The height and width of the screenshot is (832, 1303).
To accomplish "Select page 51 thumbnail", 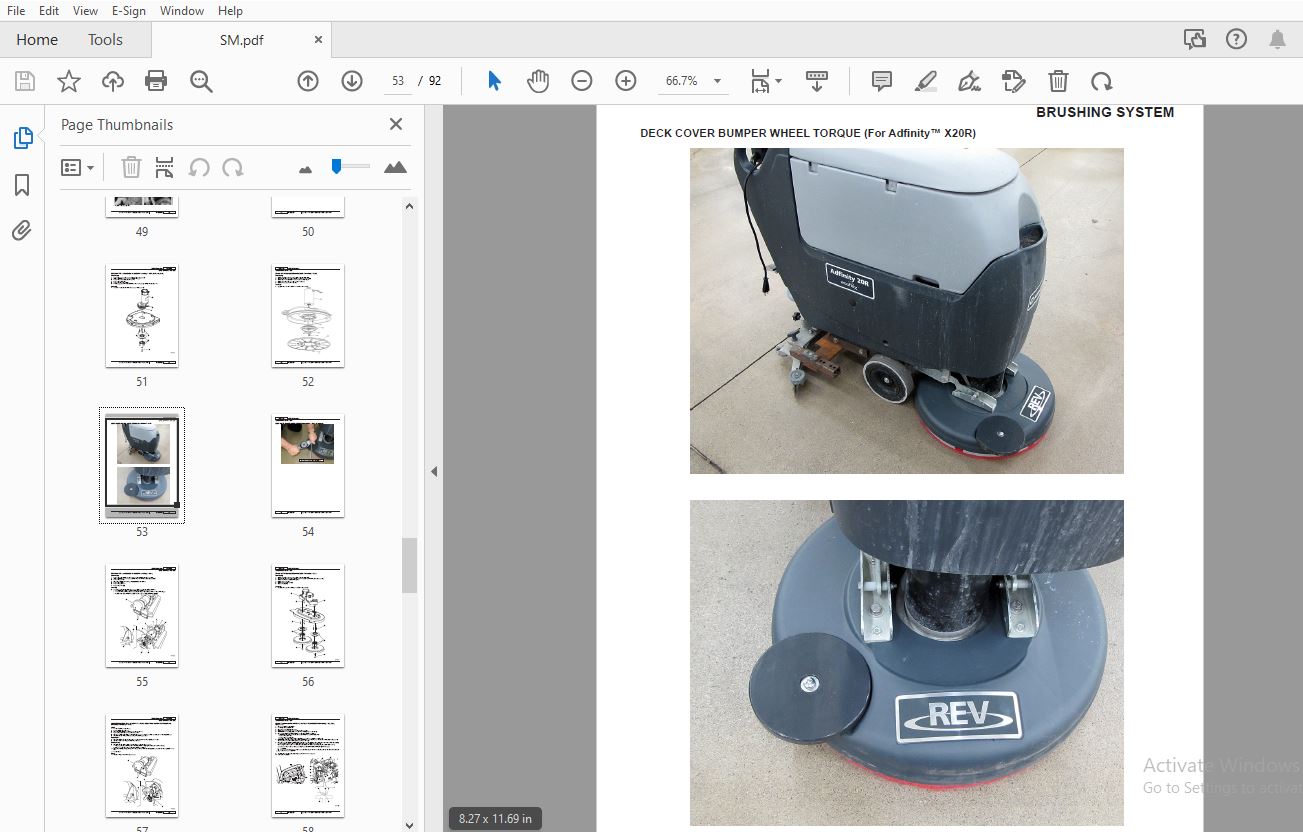I will tap(142, 316).
